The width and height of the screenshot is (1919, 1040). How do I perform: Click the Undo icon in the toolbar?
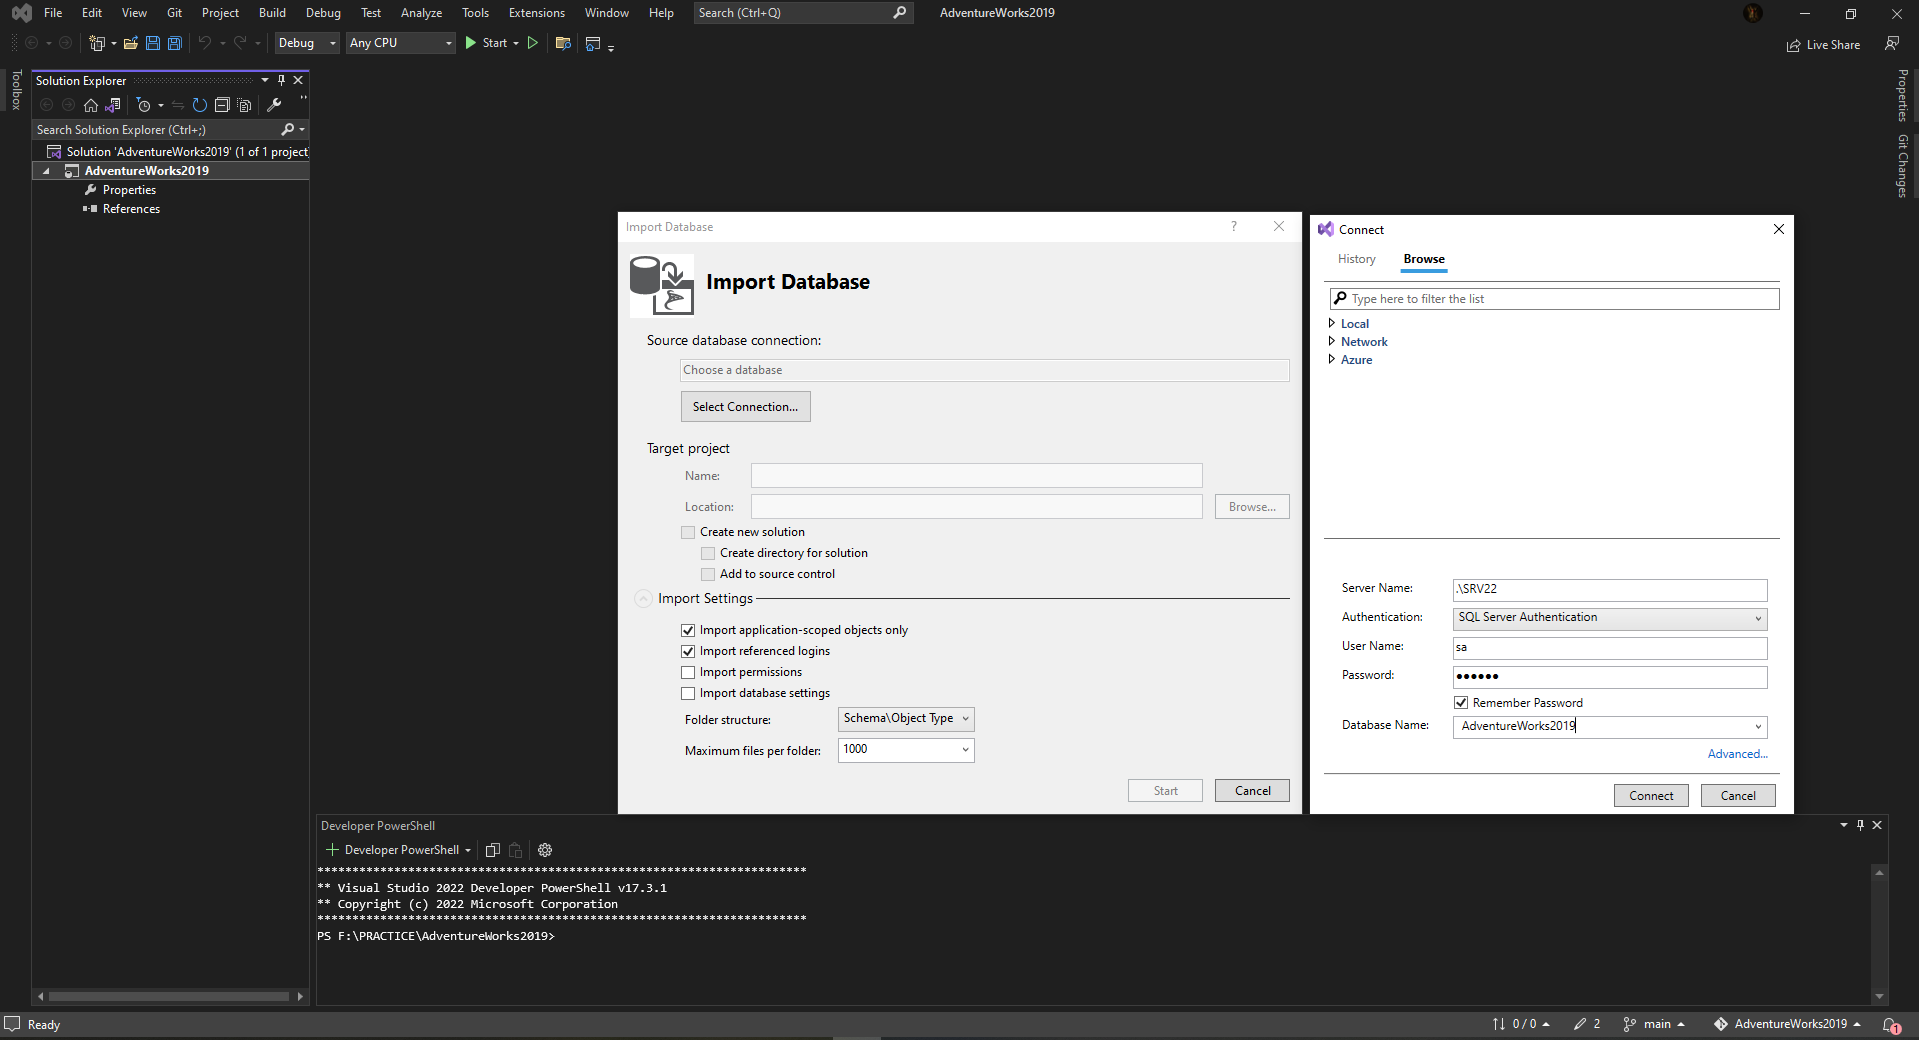[204, 43]
